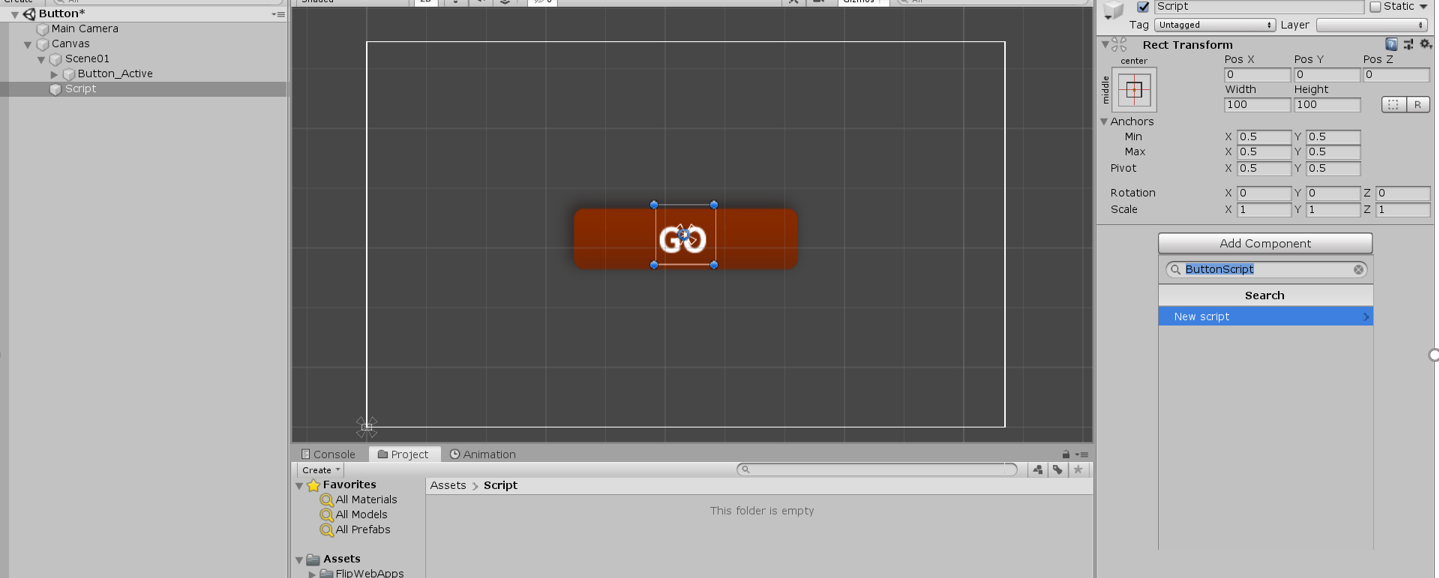Collapse the Canvas tree node
This screenshot has height=578, width=1439.
[x=28, y=44]
